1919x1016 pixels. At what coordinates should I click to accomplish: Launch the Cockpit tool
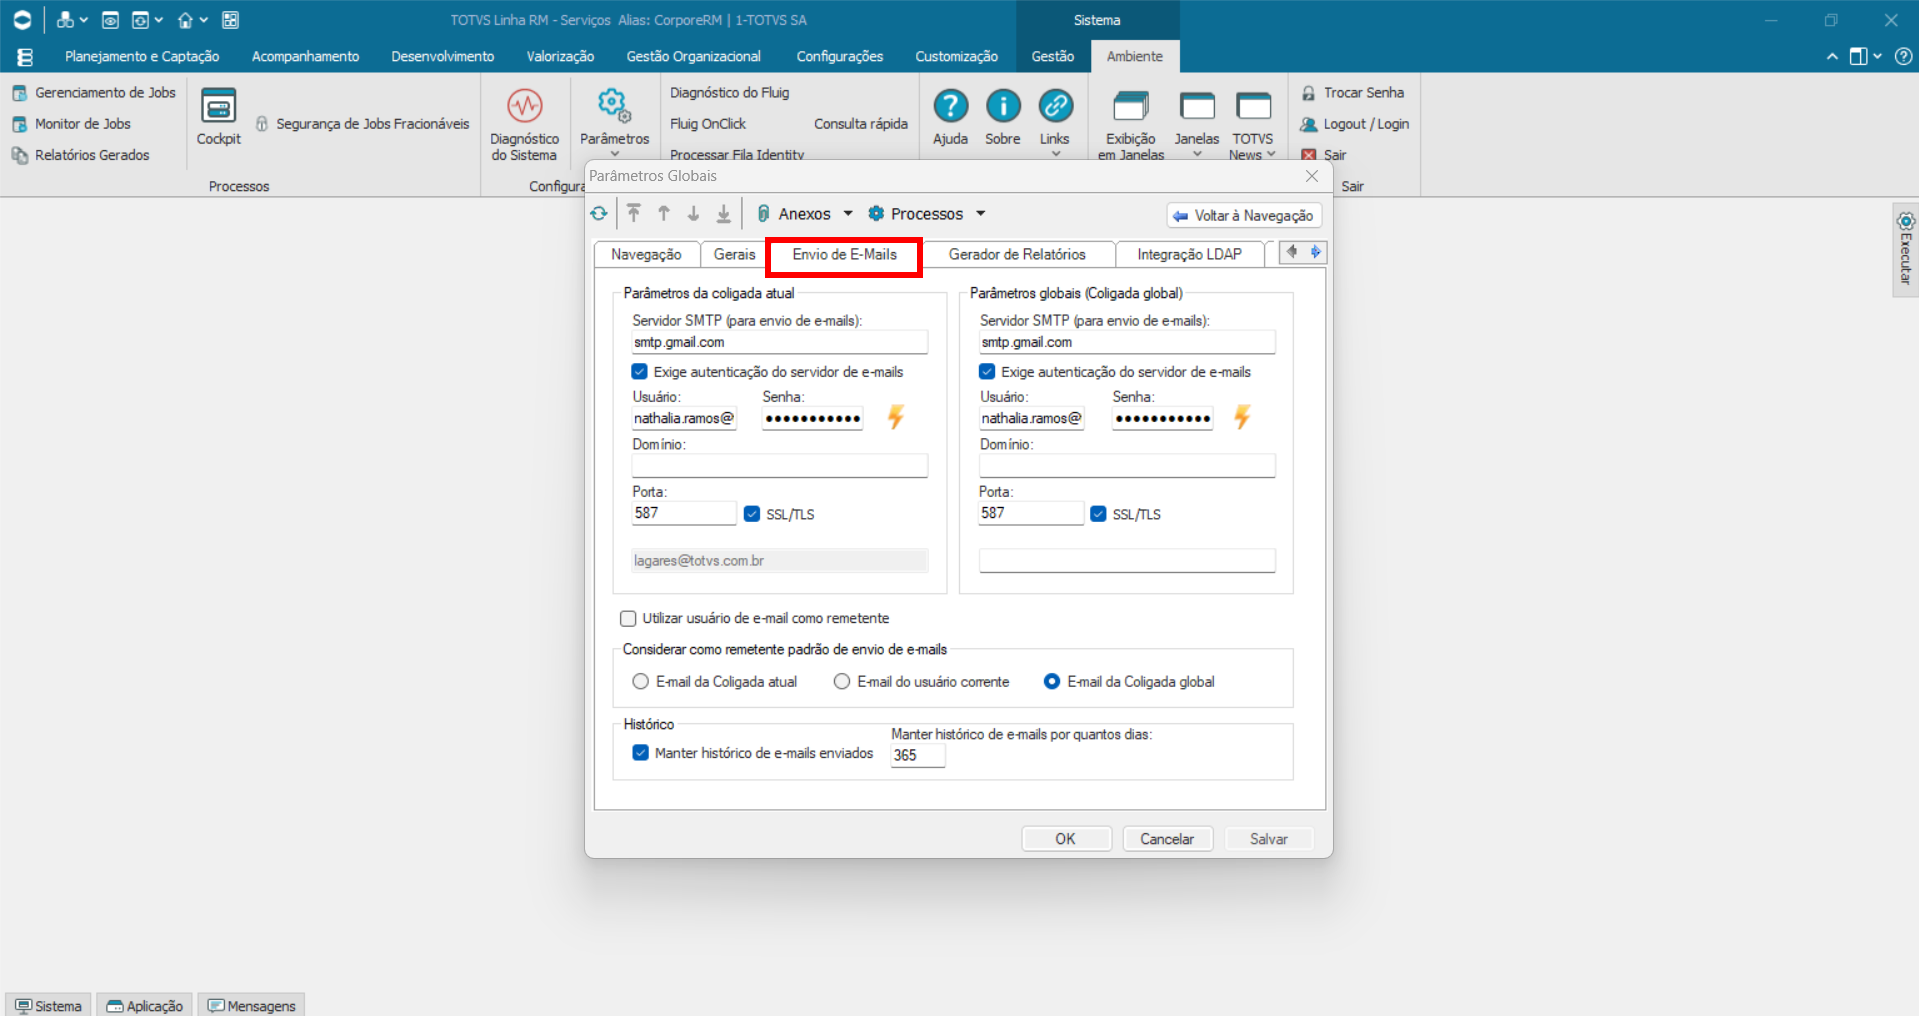(x=218, y=117)
